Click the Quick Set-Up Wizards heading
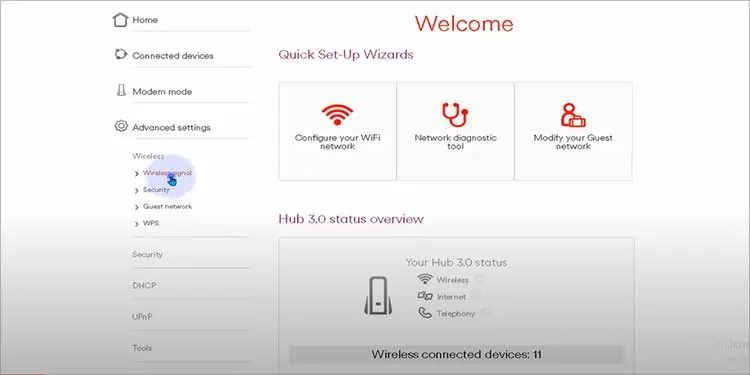 (346, 55)
